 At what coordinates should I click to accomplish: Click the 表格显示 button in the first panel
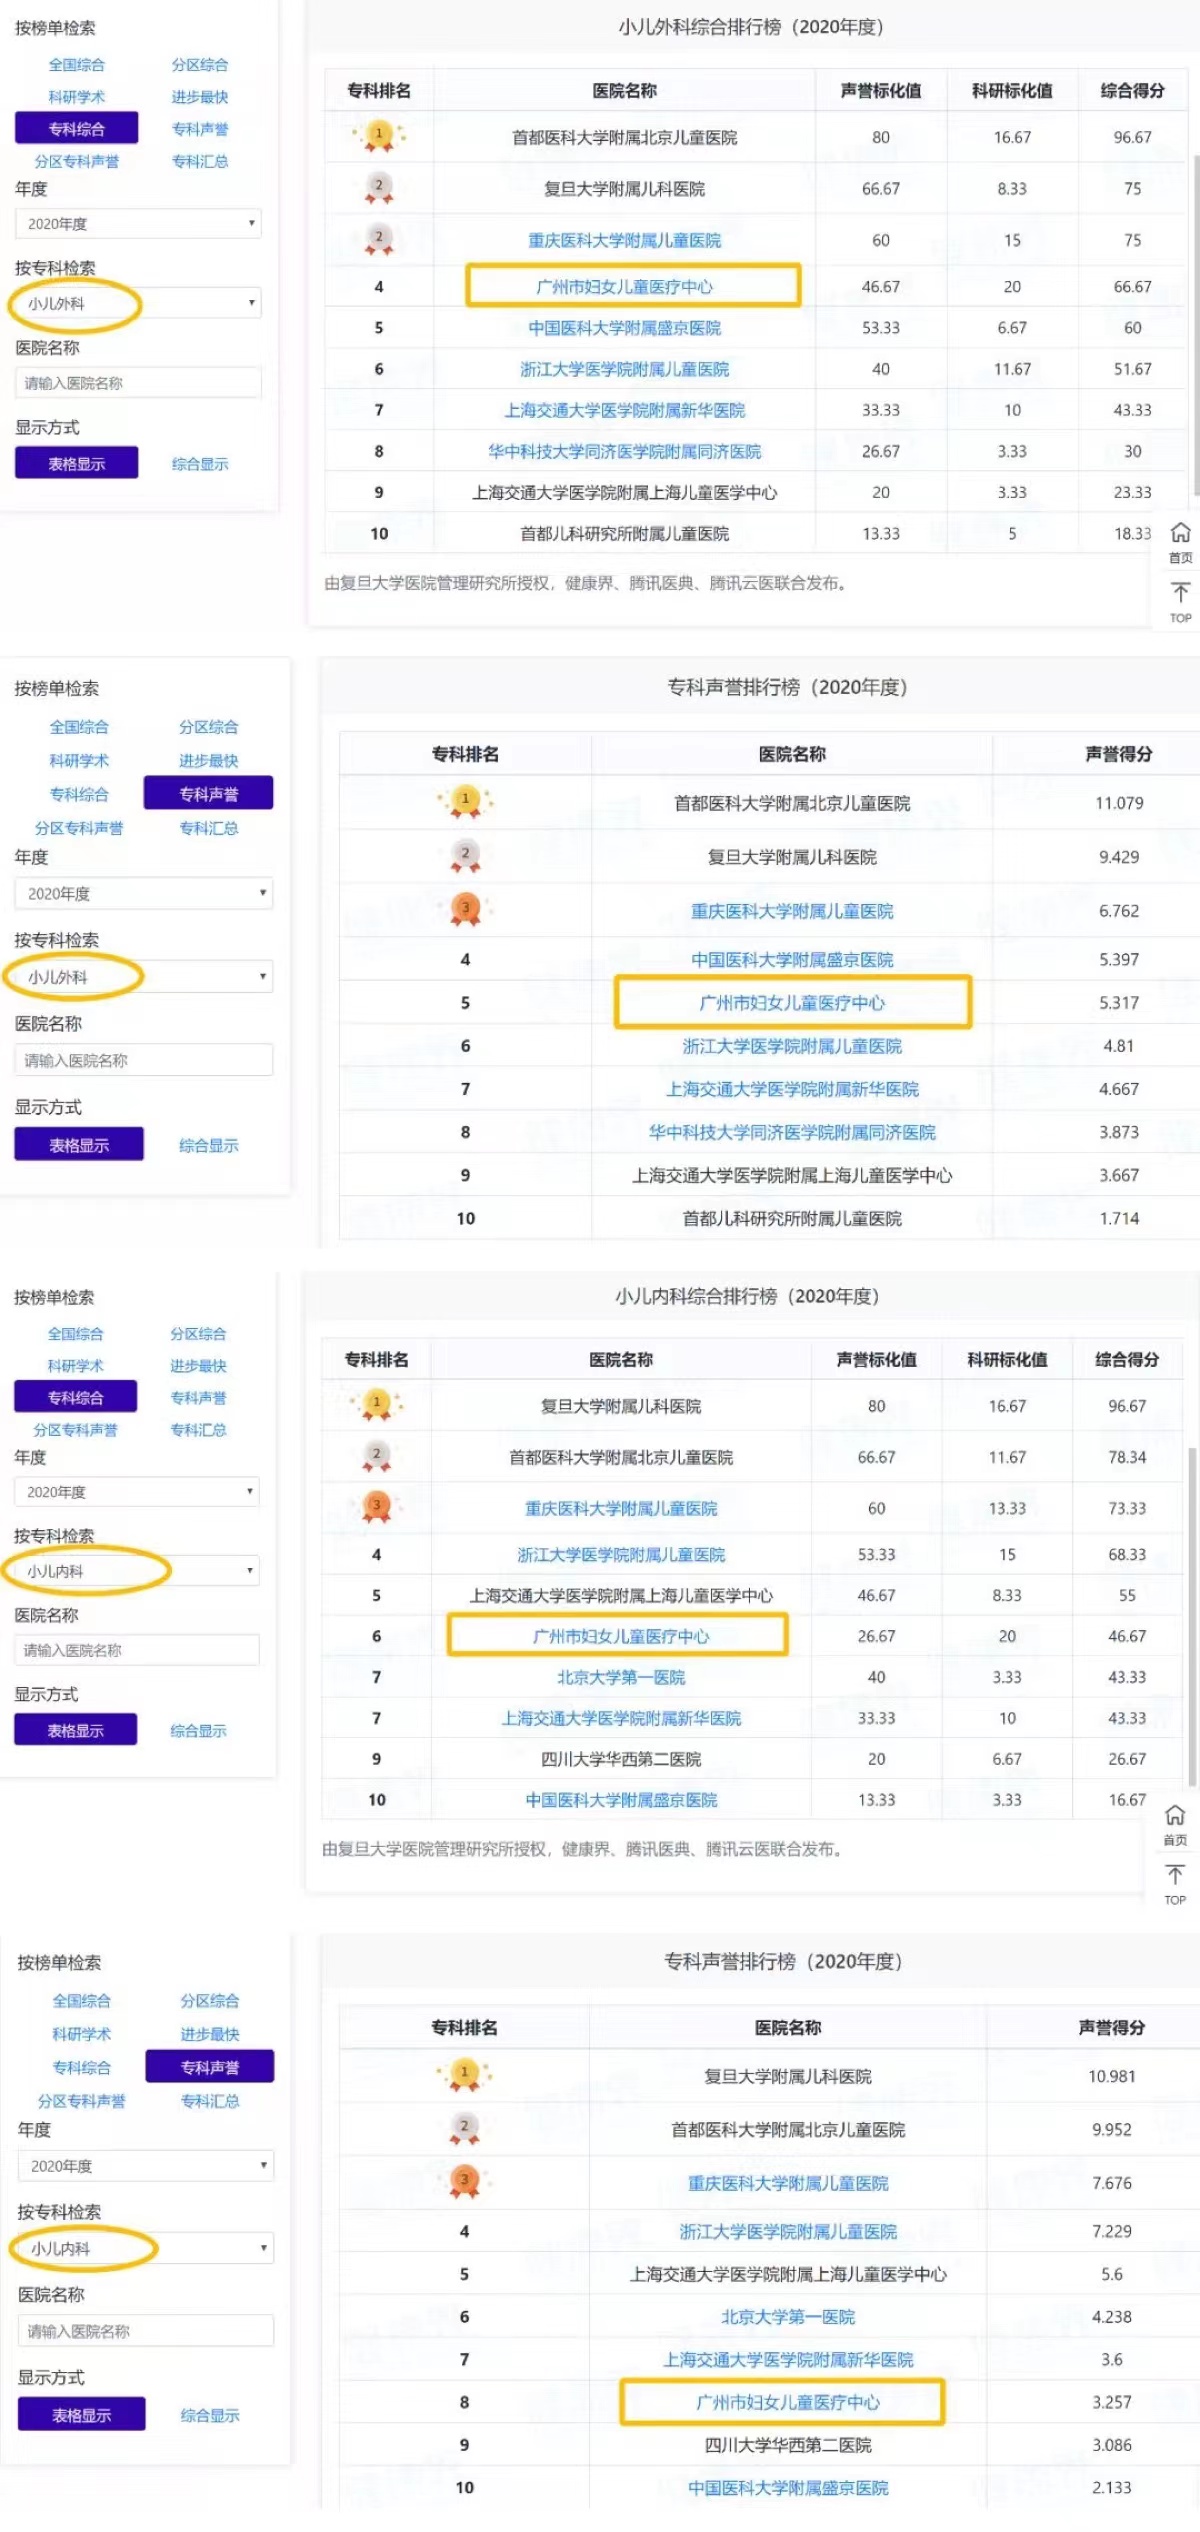click(77, 463)
